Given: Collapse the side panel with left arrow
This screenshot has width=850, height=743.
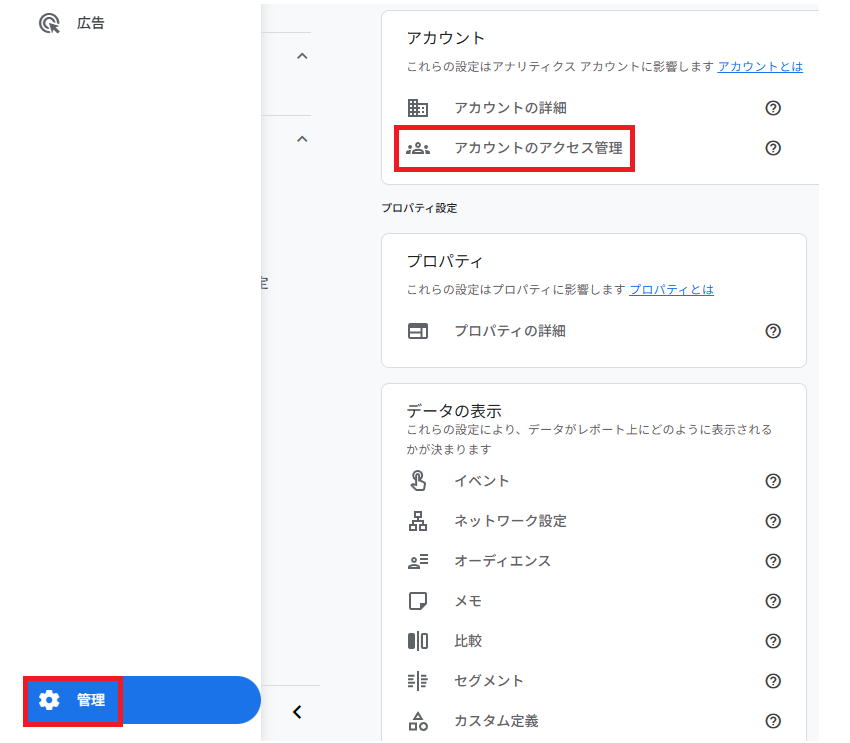Looking at the screenshot, I should click(297, 712).
